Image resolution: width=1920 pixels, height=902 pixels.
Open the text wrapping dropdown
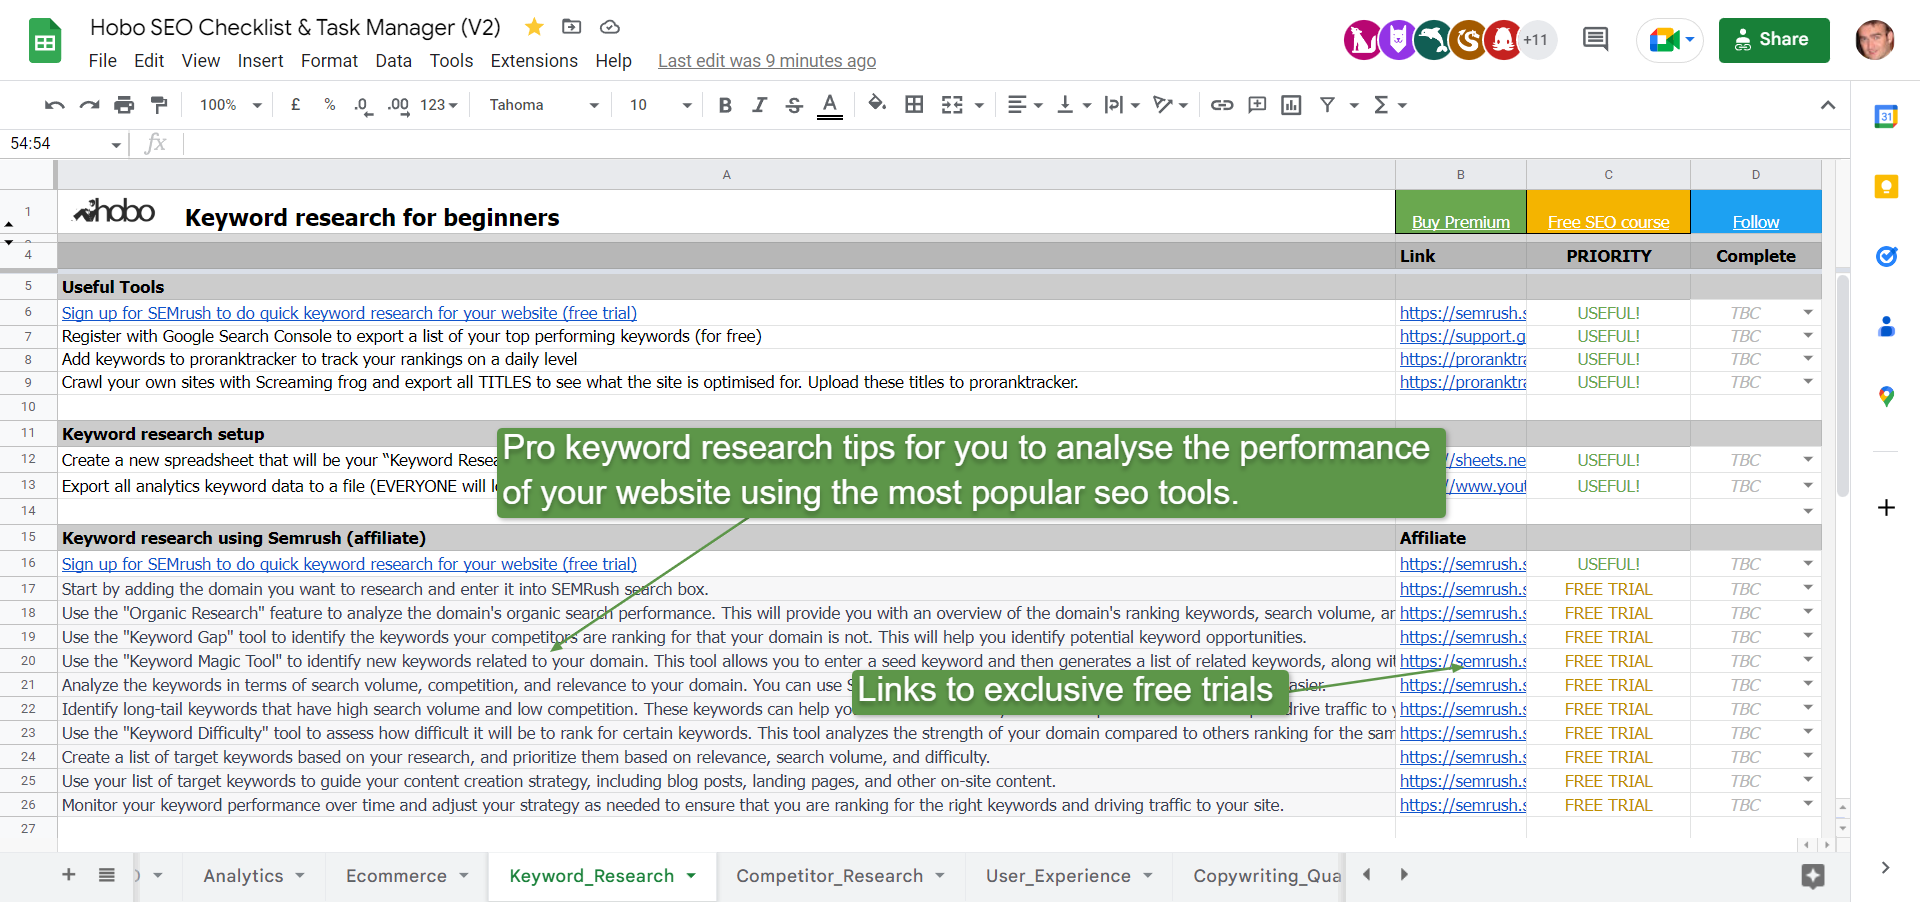coord(1122,105)
